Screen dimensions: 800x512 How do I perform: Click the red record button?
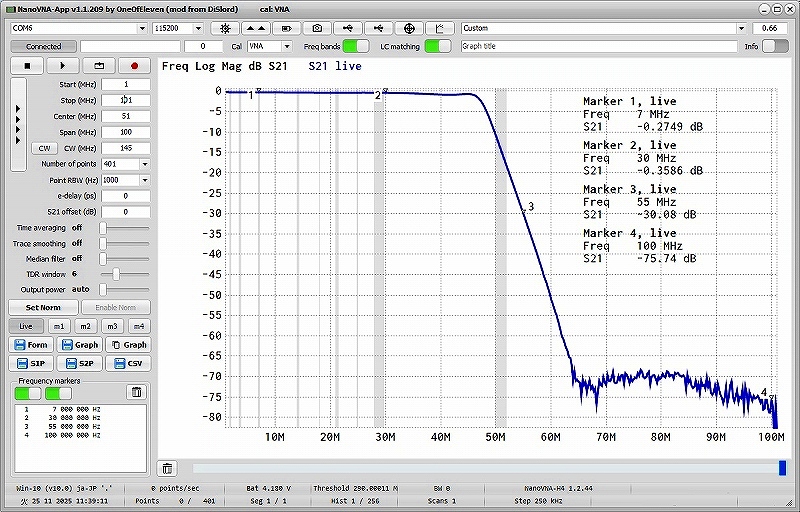pos(132,65)
